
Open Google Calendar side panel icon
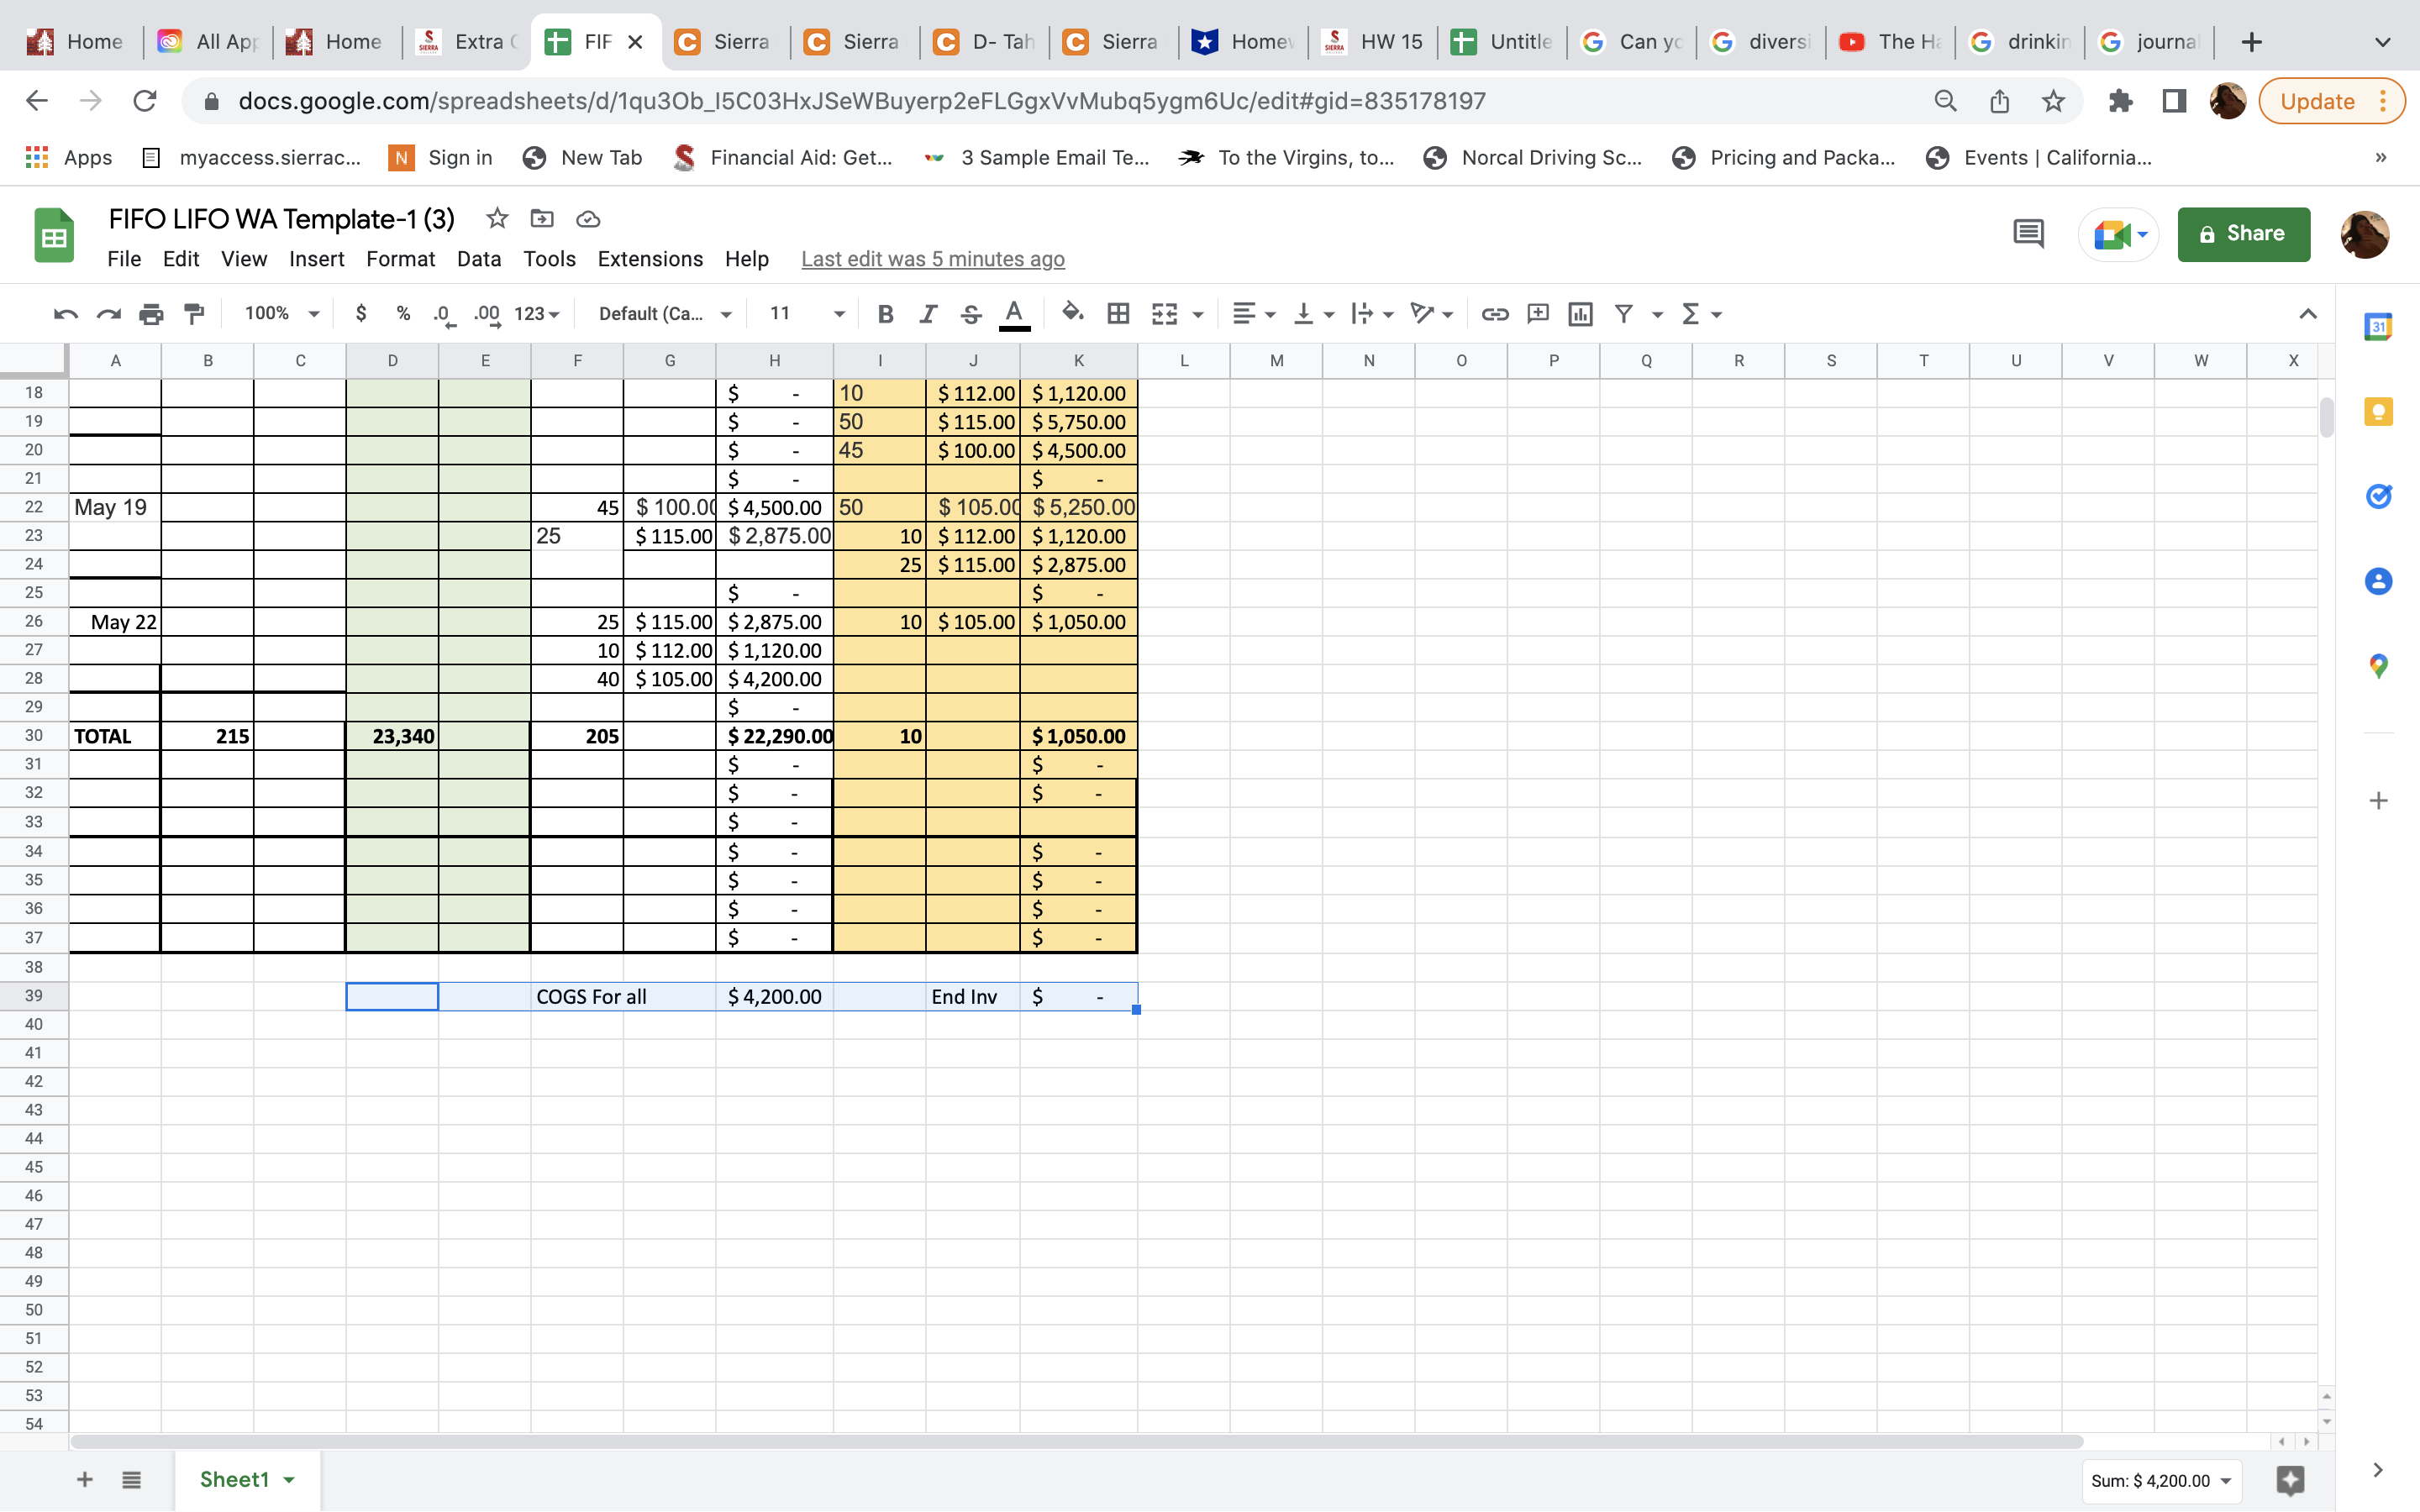coord(2378,326)
